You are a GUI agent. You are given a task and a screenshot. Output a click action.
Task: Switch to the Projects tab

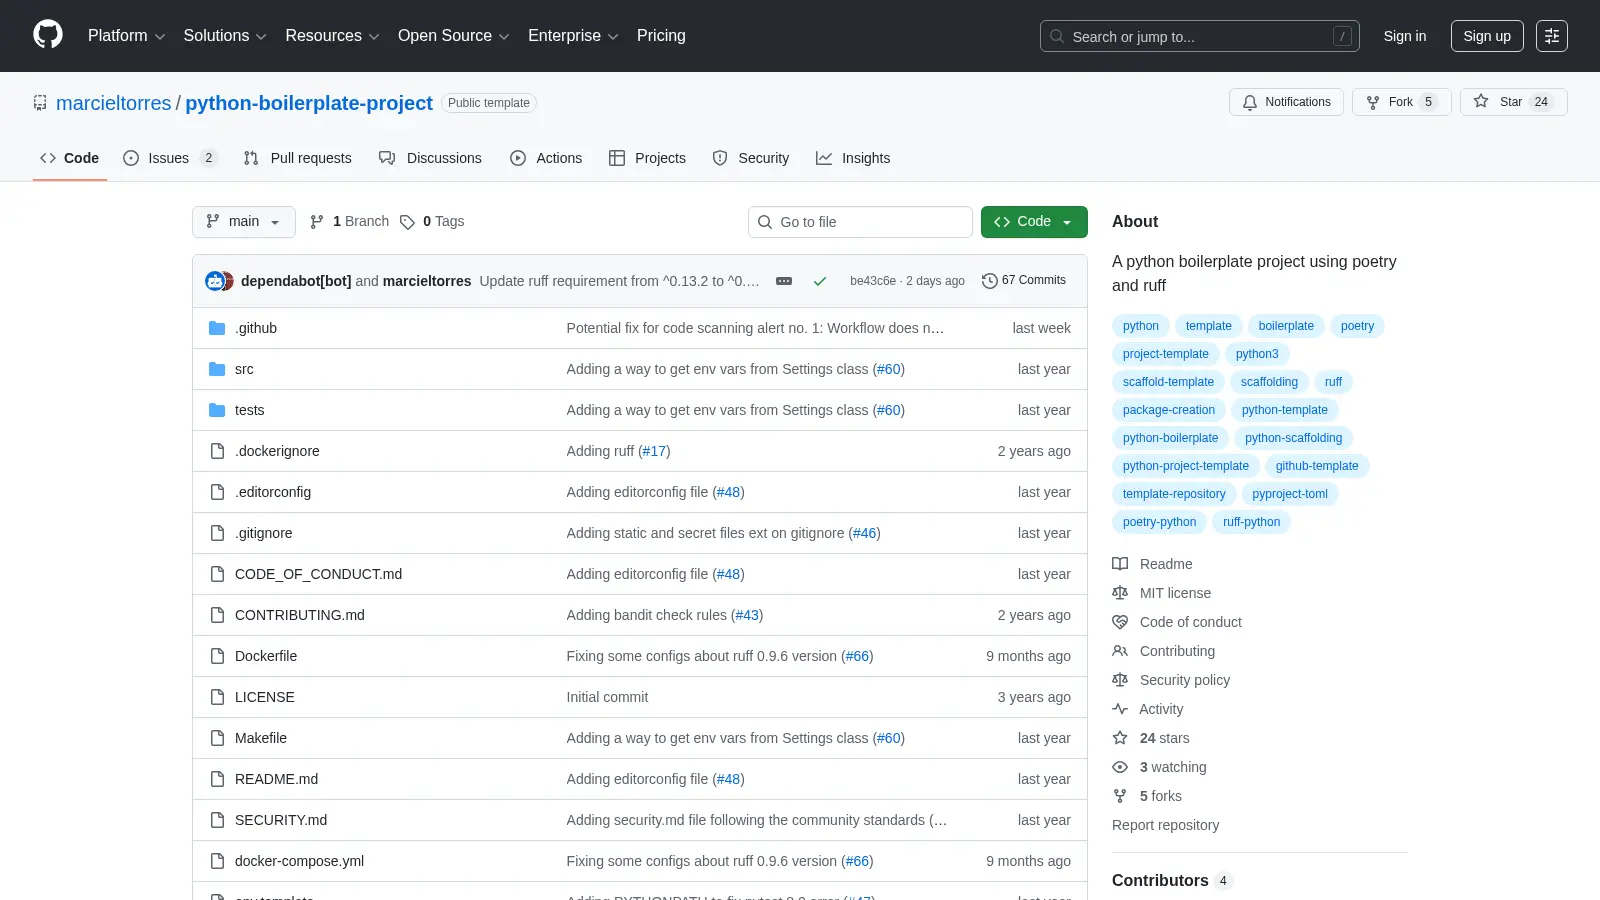[x=647, y=158]
